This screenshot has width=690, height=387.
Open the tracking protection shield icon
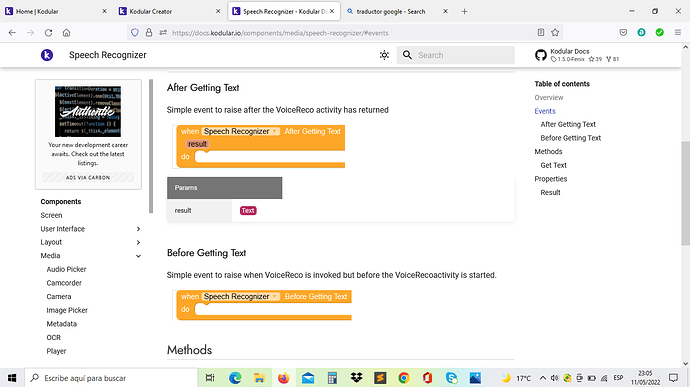[135, 33]
